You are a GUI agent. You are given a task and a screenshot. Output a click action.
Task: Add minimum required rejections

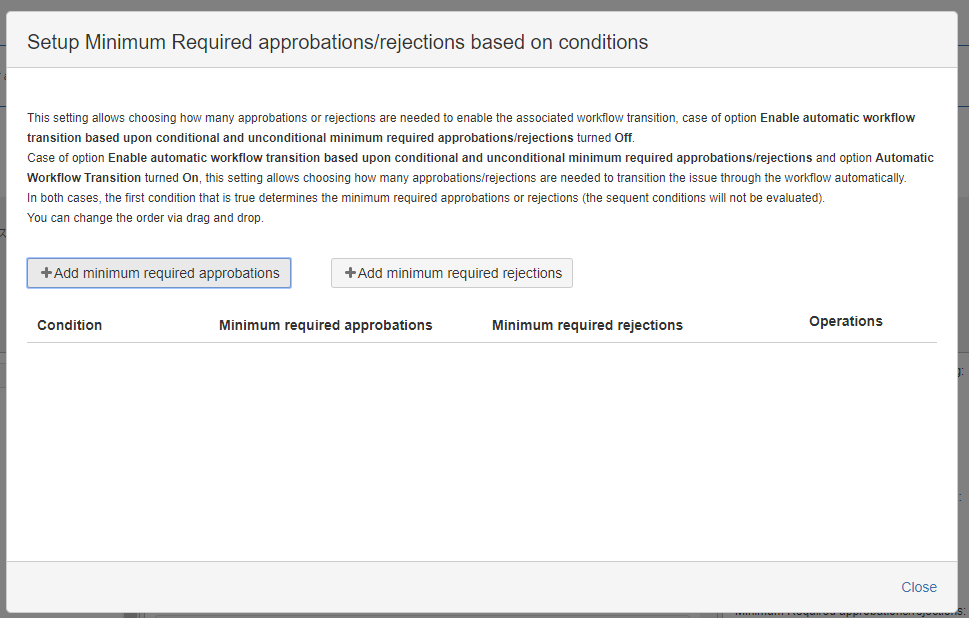click(x=452, y=273)
